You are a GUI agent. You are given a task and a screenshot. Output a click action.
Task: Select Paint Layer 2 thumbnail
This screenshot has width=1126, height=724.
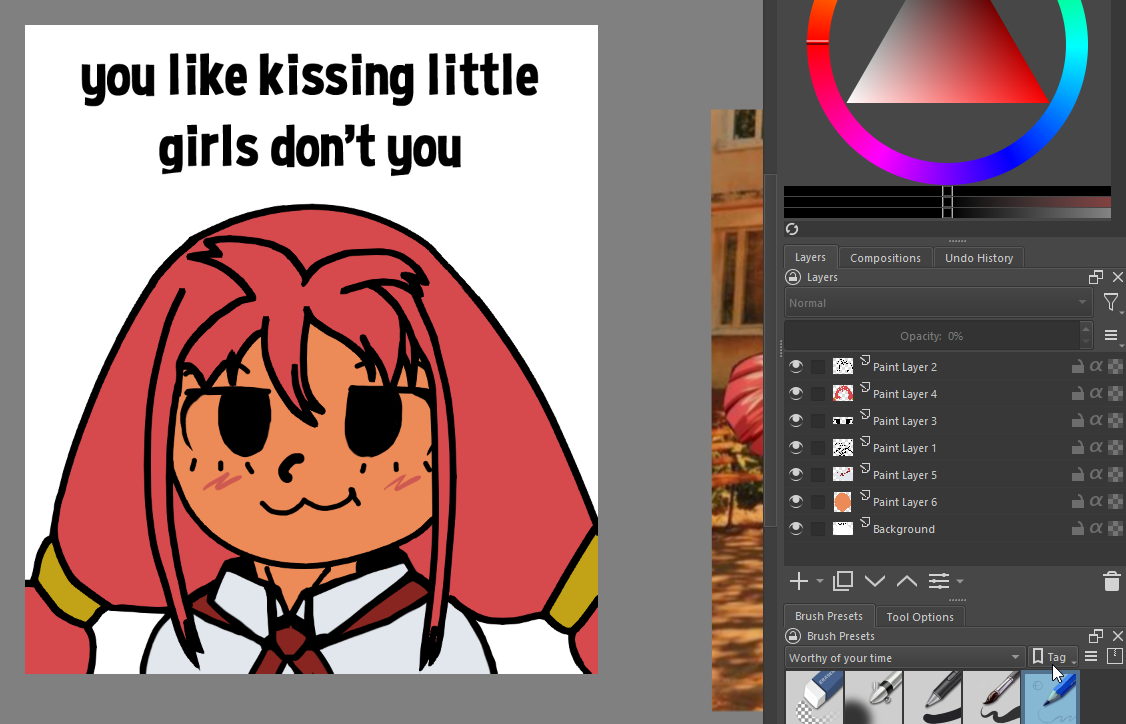point(842,366)
